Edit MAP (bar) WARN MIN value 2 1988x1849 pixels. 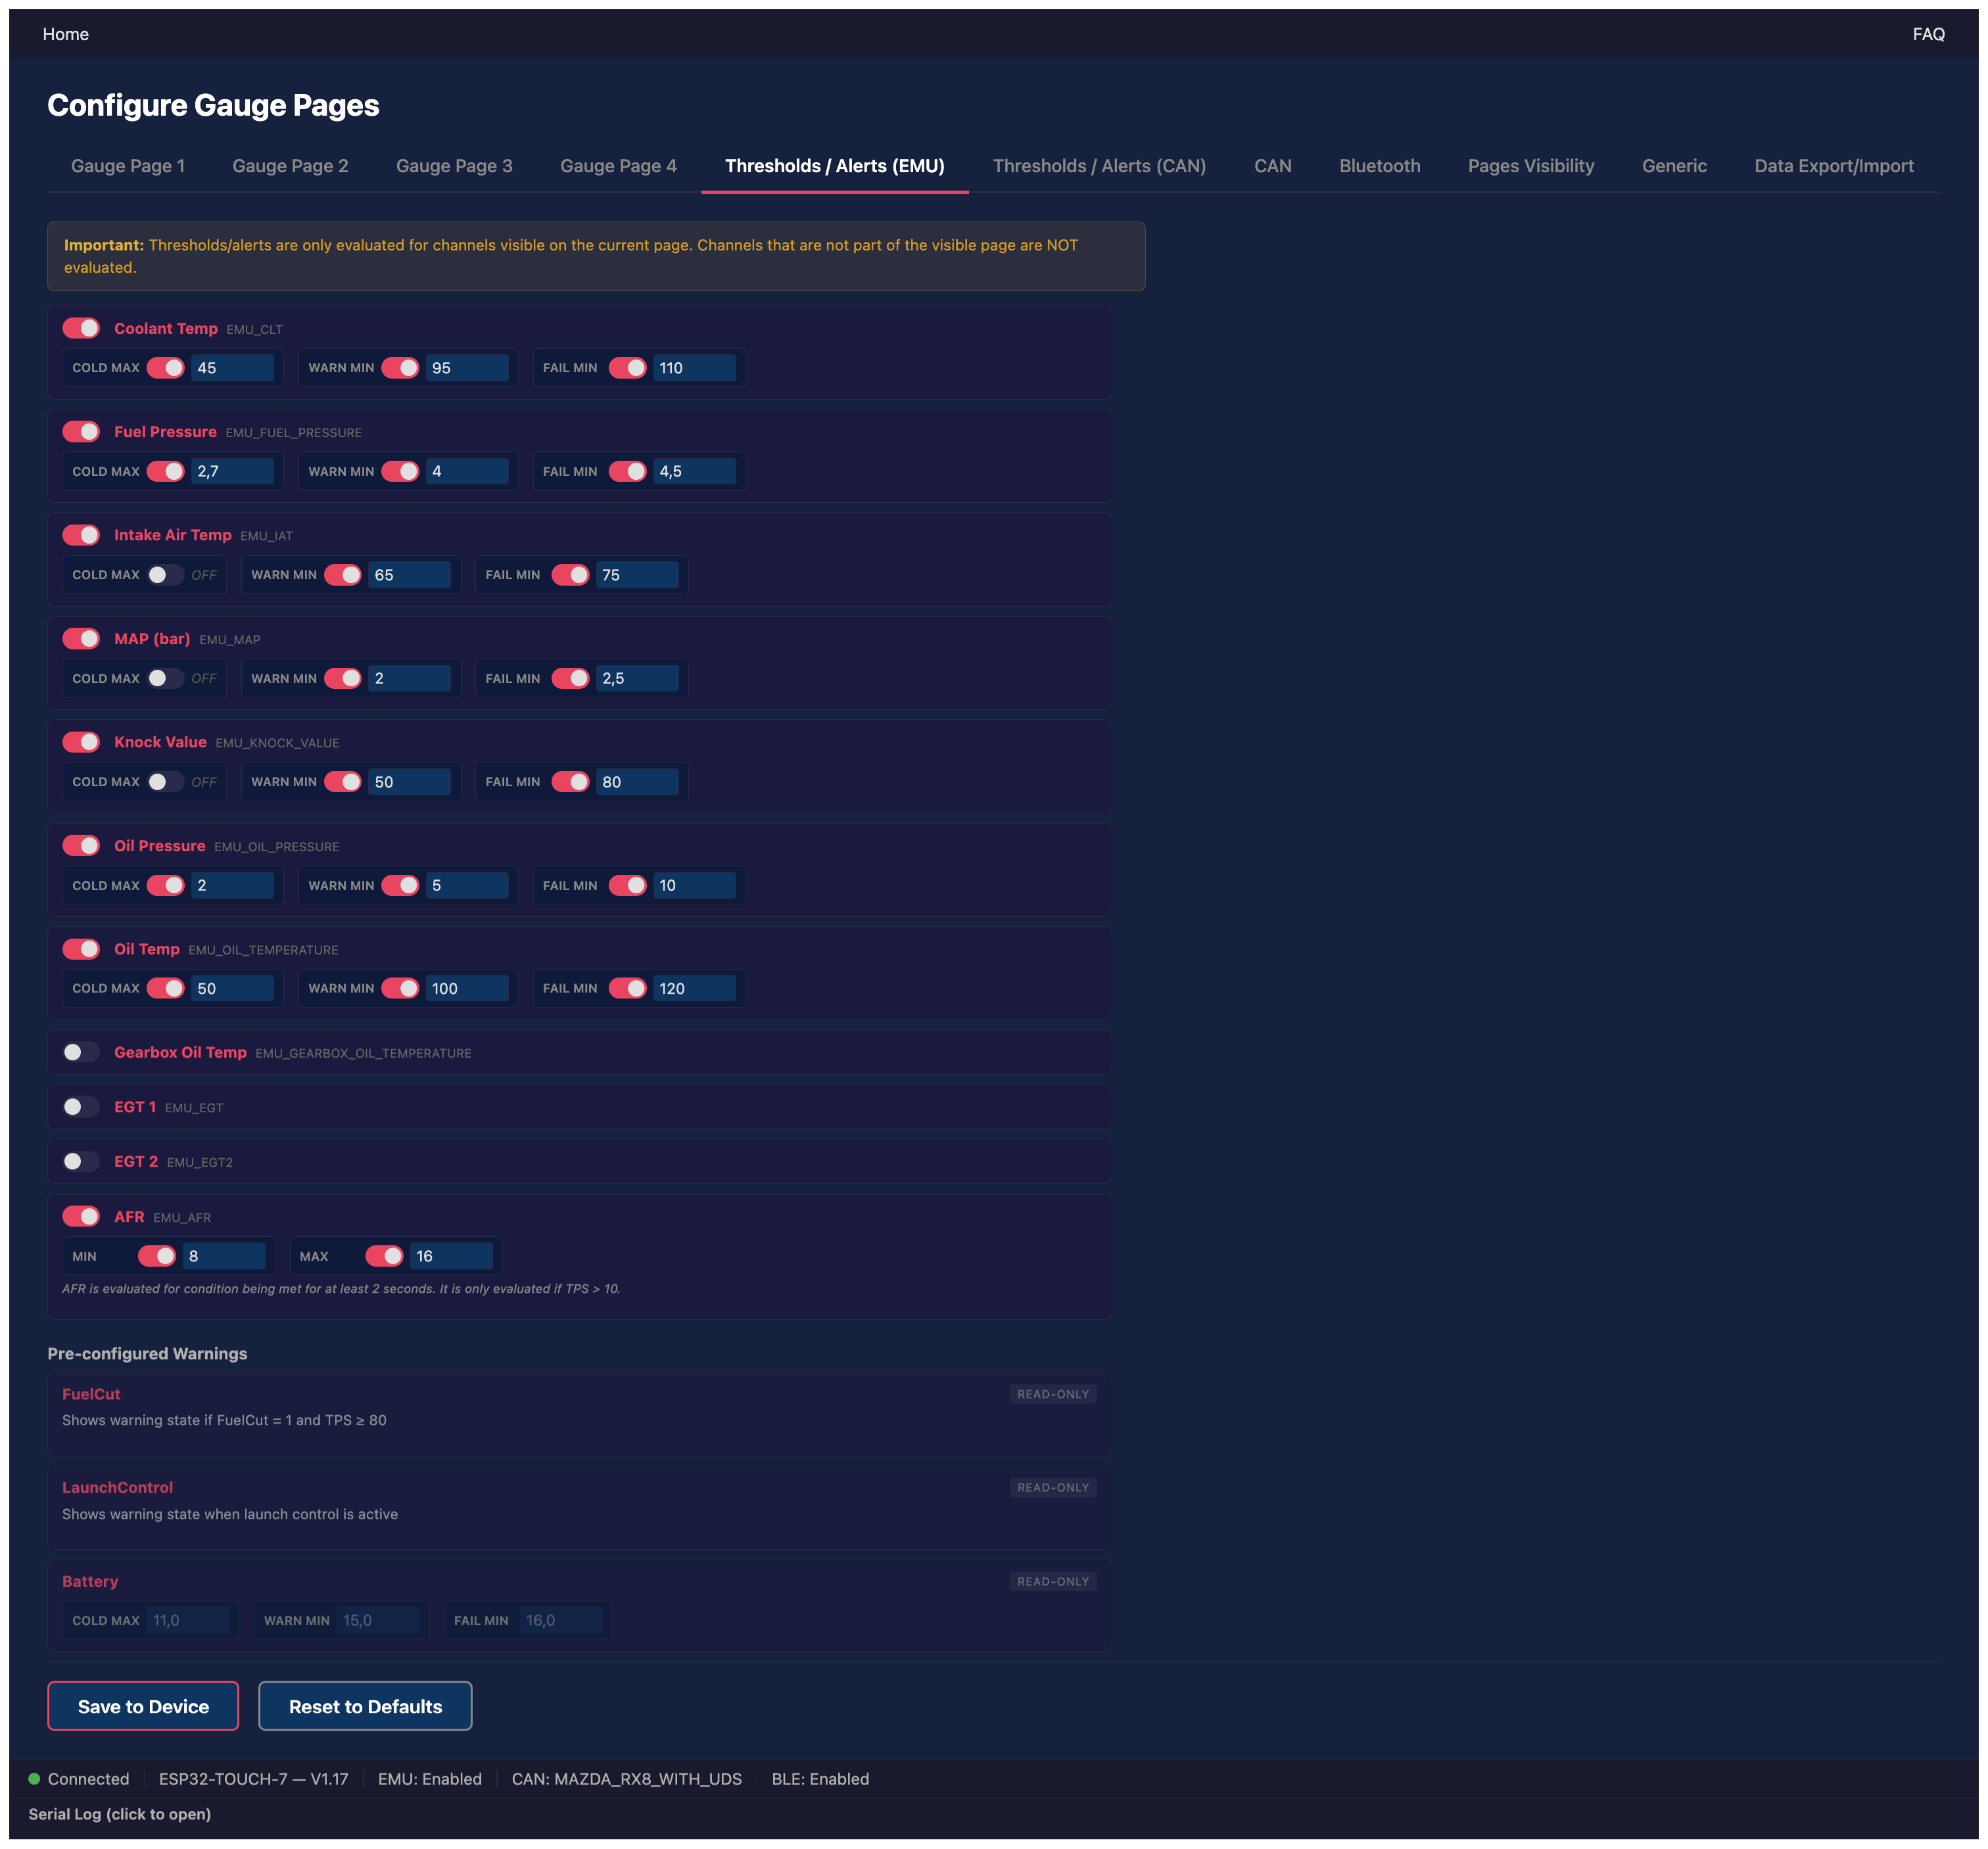coord(409,678)
